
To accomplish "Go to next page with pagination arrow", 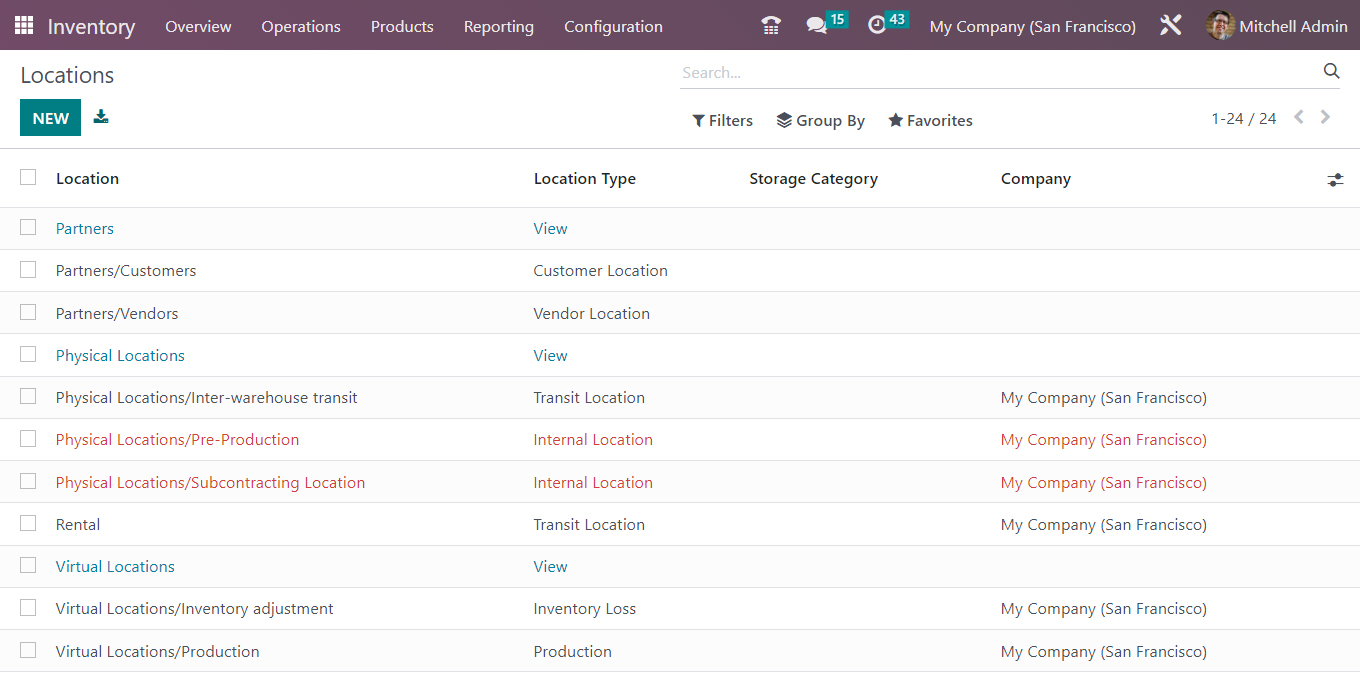I will (x=1325, y=117).
